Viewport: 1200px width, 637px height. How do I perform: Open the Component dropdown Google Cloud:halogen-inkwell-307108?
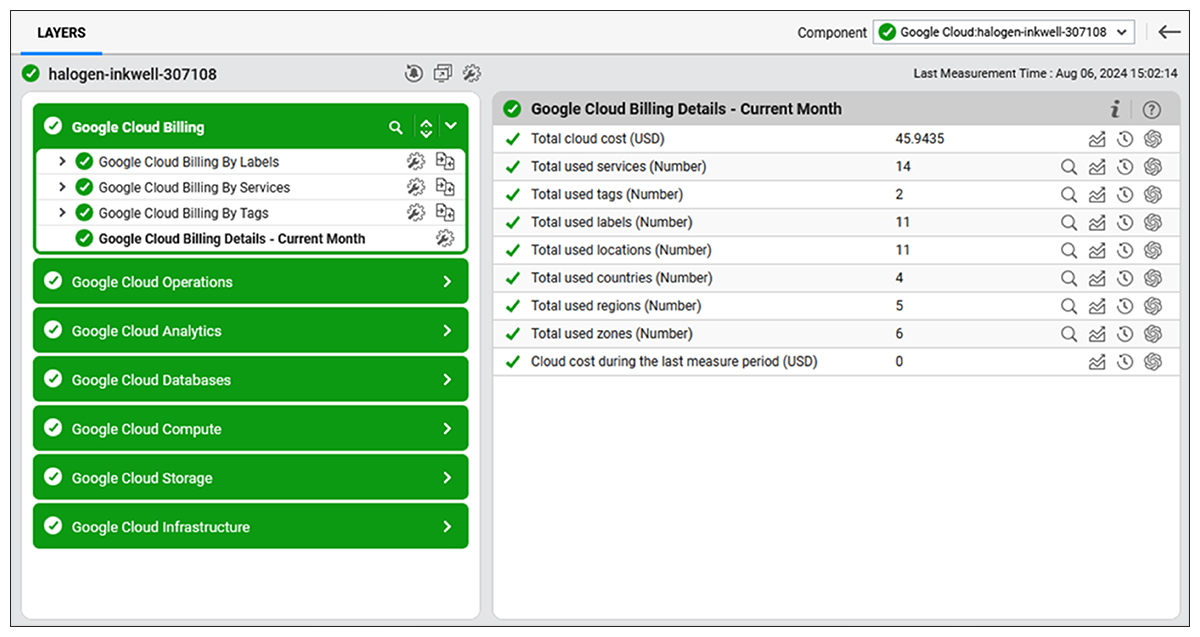pyautogui.click(x=1004, y=32)
